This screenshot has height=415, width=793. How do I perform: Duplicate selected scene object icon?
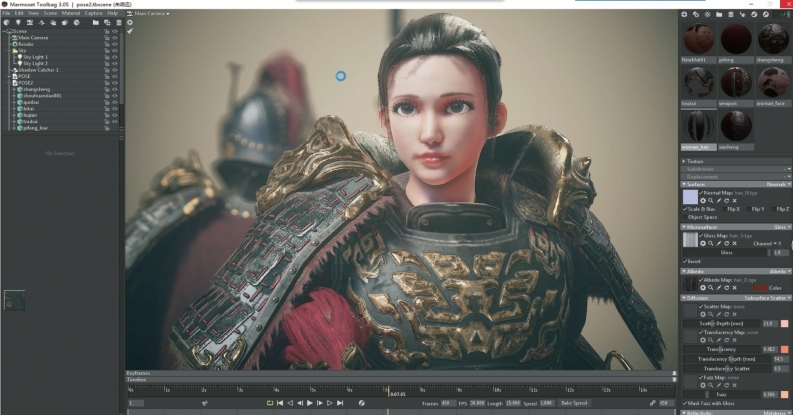click(107, 22)
